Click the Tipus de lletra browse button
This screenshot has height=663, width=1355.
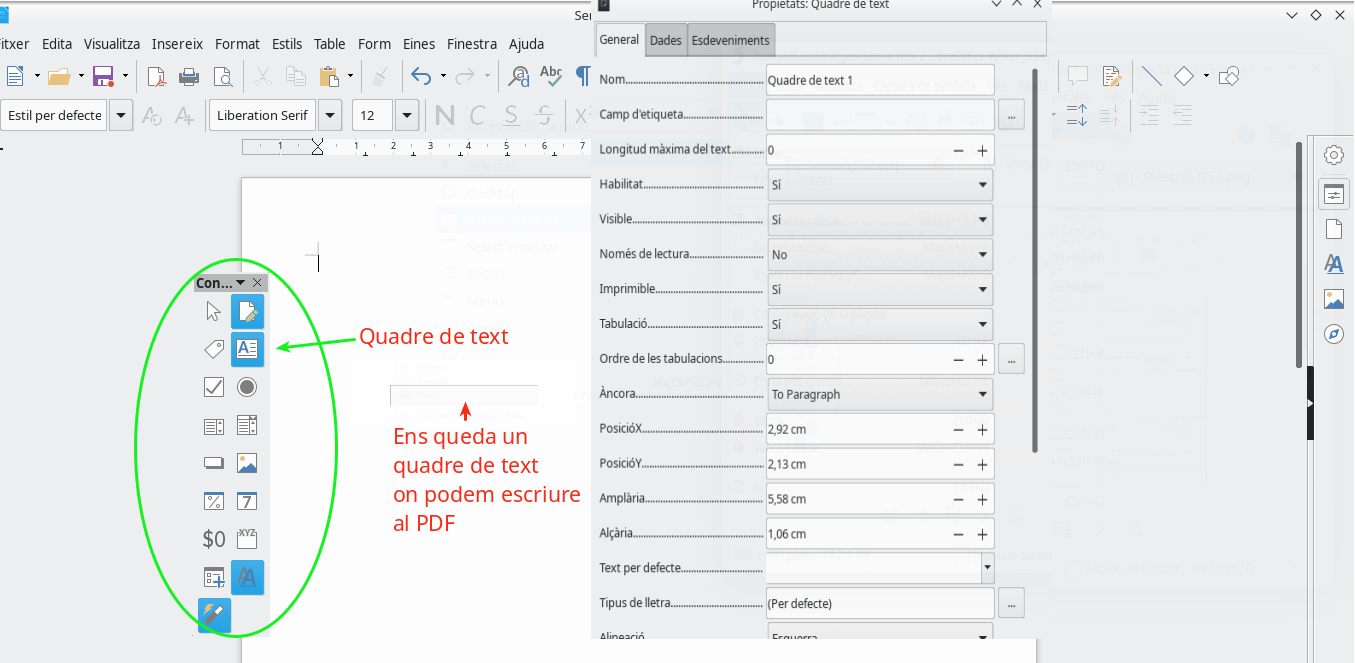pos(1011,603)
